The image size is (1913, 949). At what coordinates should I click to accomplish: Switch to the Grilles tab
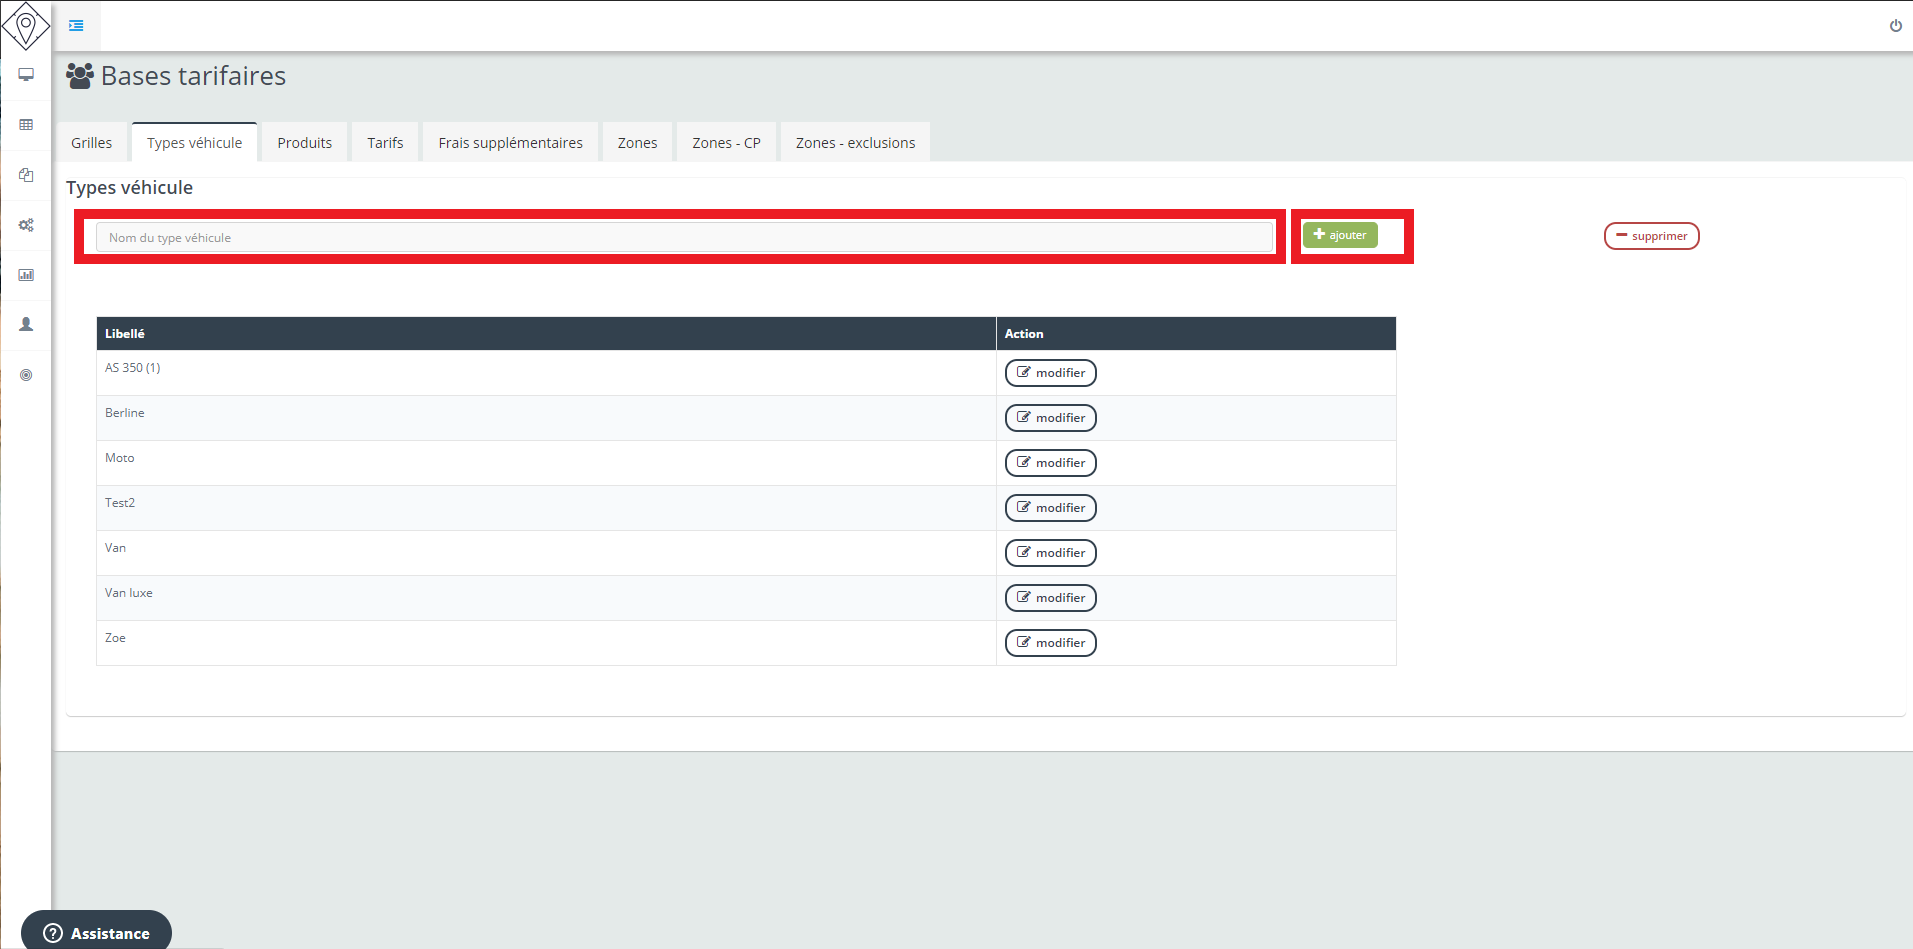click(x=91, y=143)
